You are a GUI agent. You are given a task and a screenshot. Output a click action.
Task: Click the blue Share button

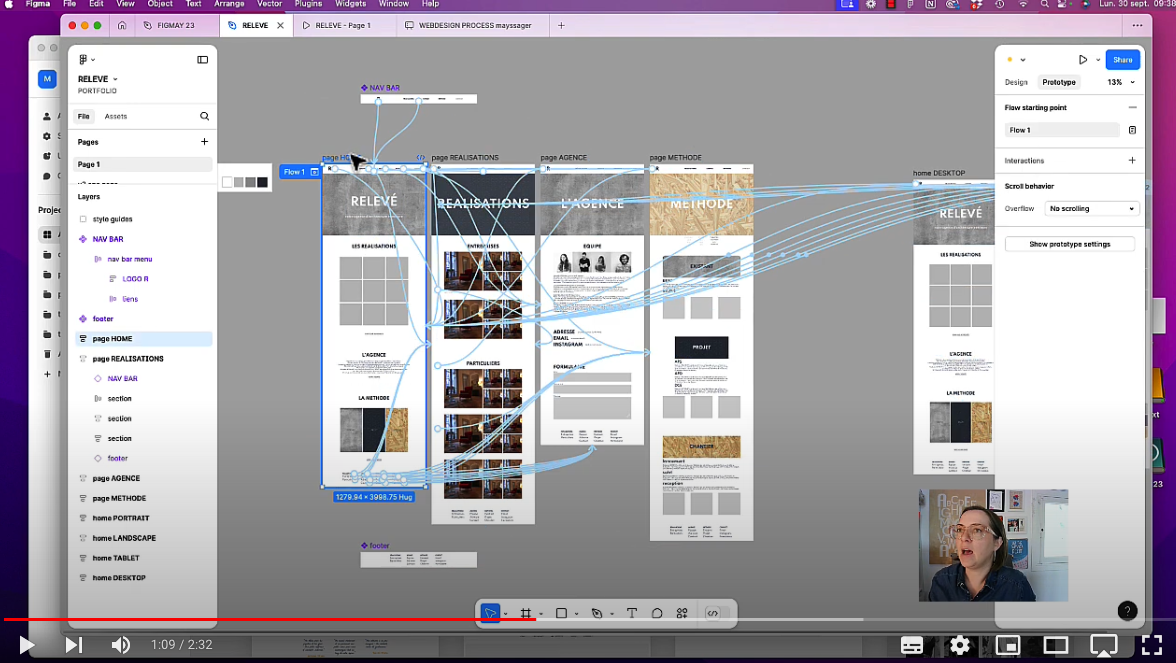(1122, 60)
